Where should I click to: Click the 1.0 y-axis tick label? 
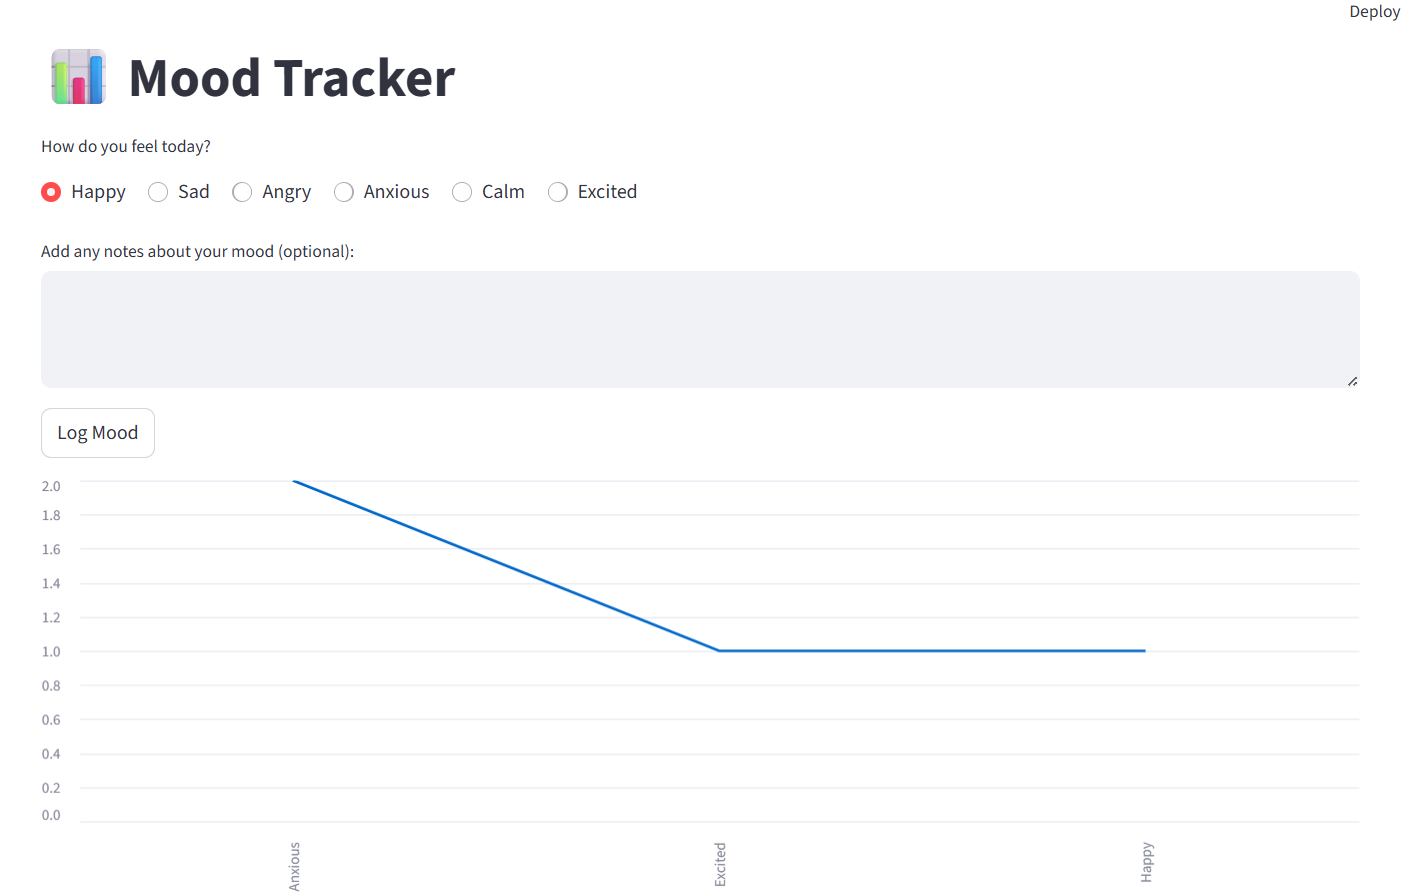(51, 652)
